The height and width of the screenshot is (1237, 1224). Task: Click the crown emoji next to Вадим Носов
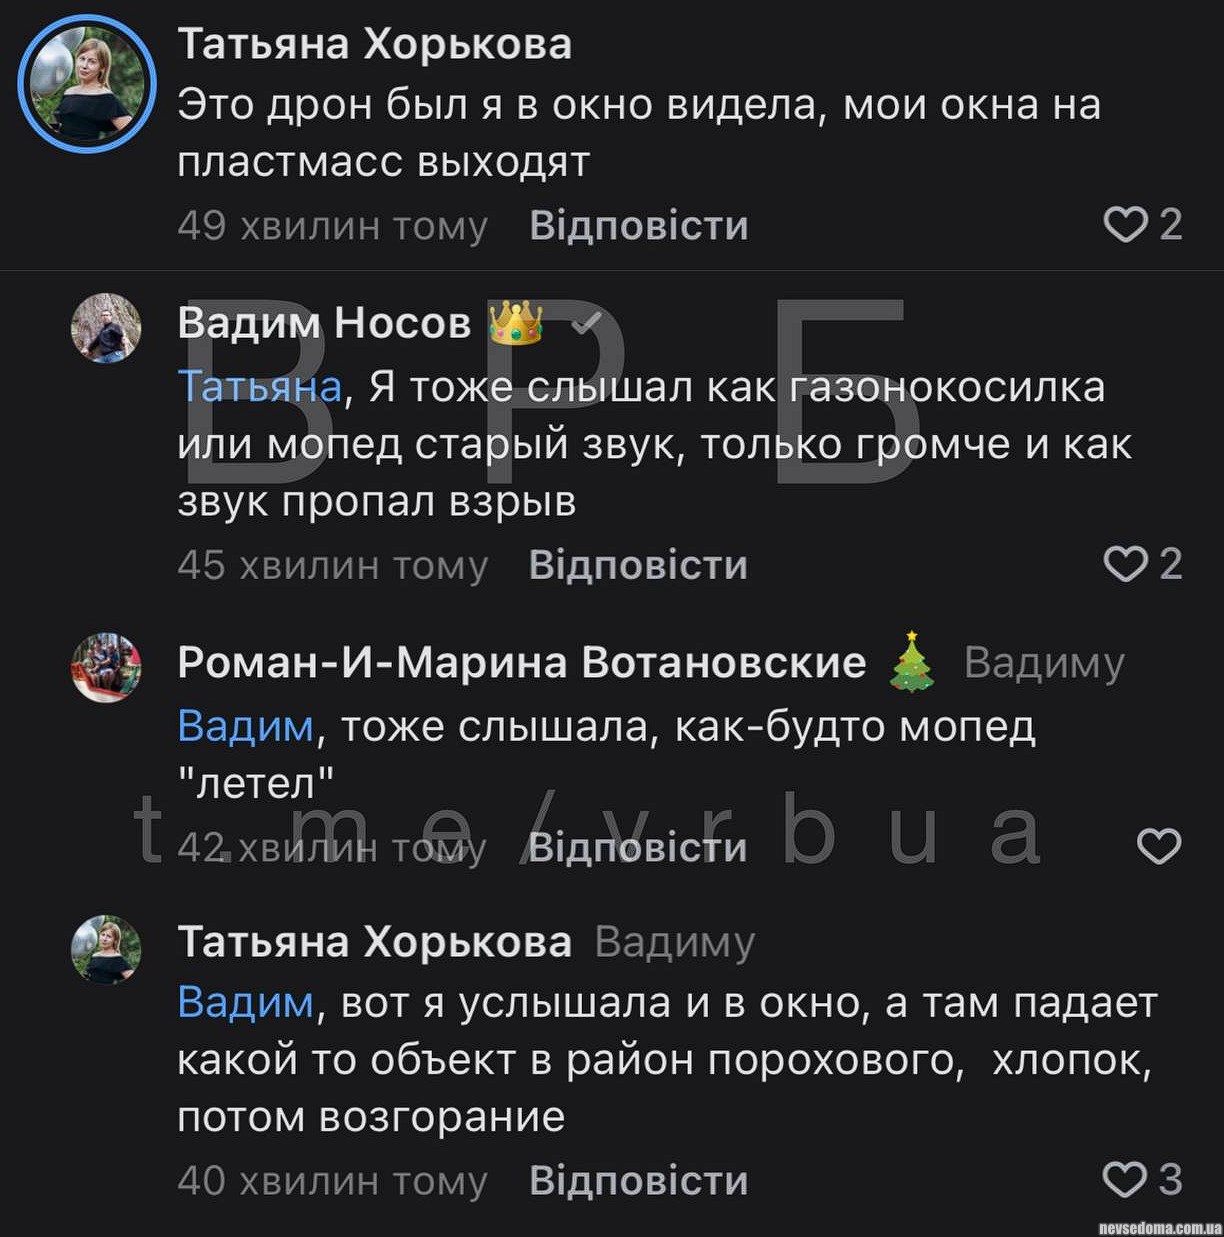[x=515, y=323]
